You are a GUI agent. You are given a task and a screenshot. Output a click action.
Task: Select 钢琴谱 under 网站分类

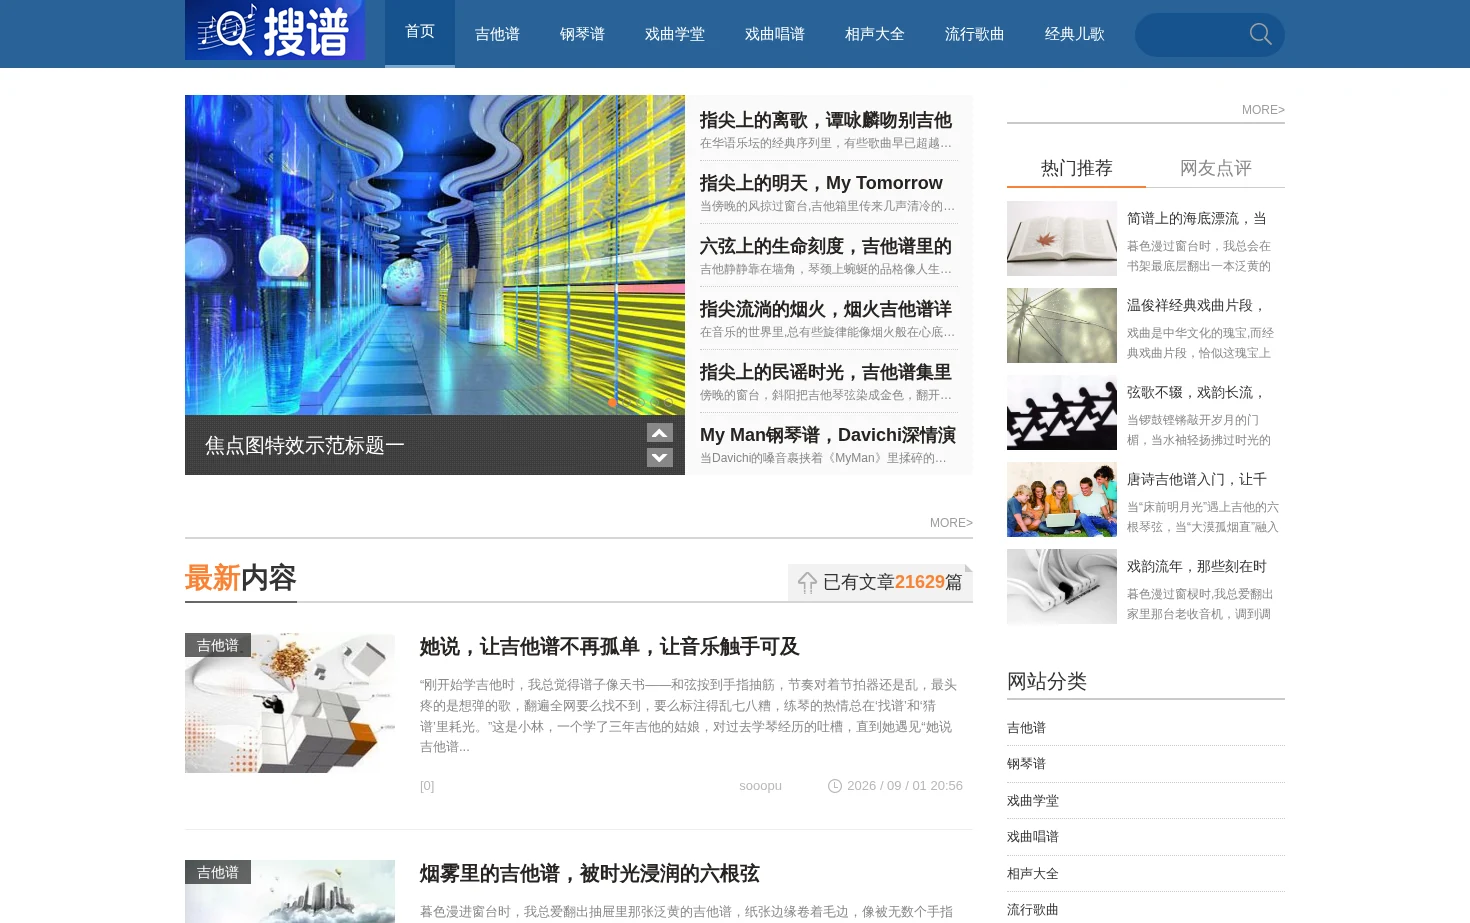pyautogui.click(x=1026, y=764)
